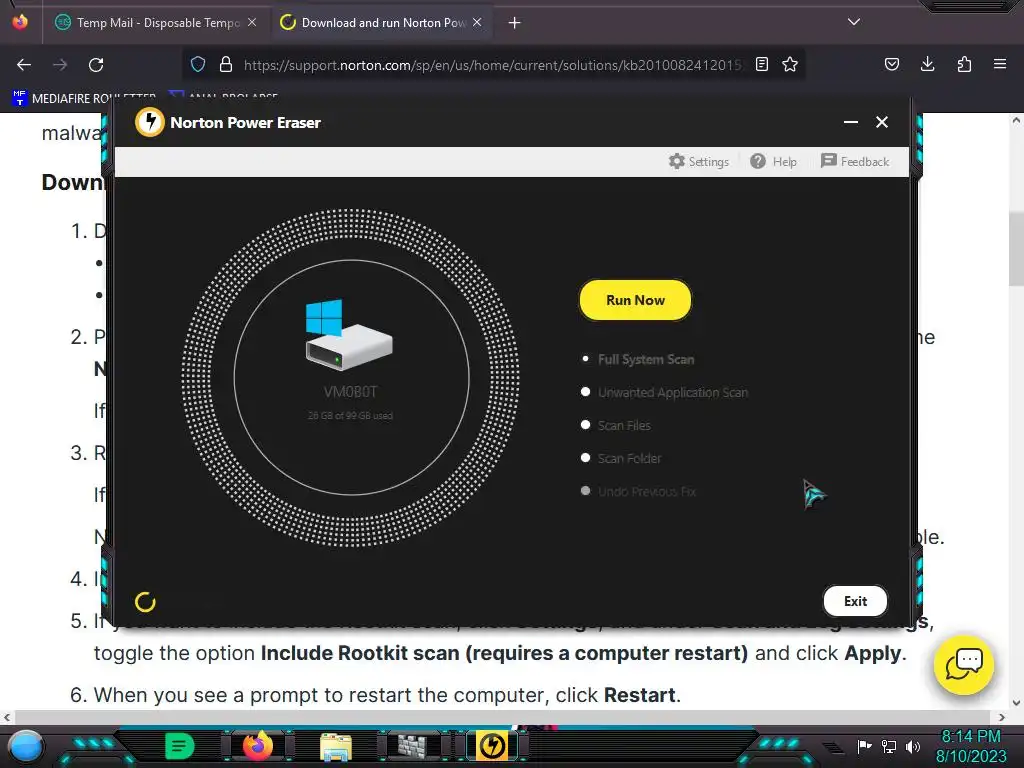
Task: Bookmark this page with star
Action: click(x=790, y=64)
